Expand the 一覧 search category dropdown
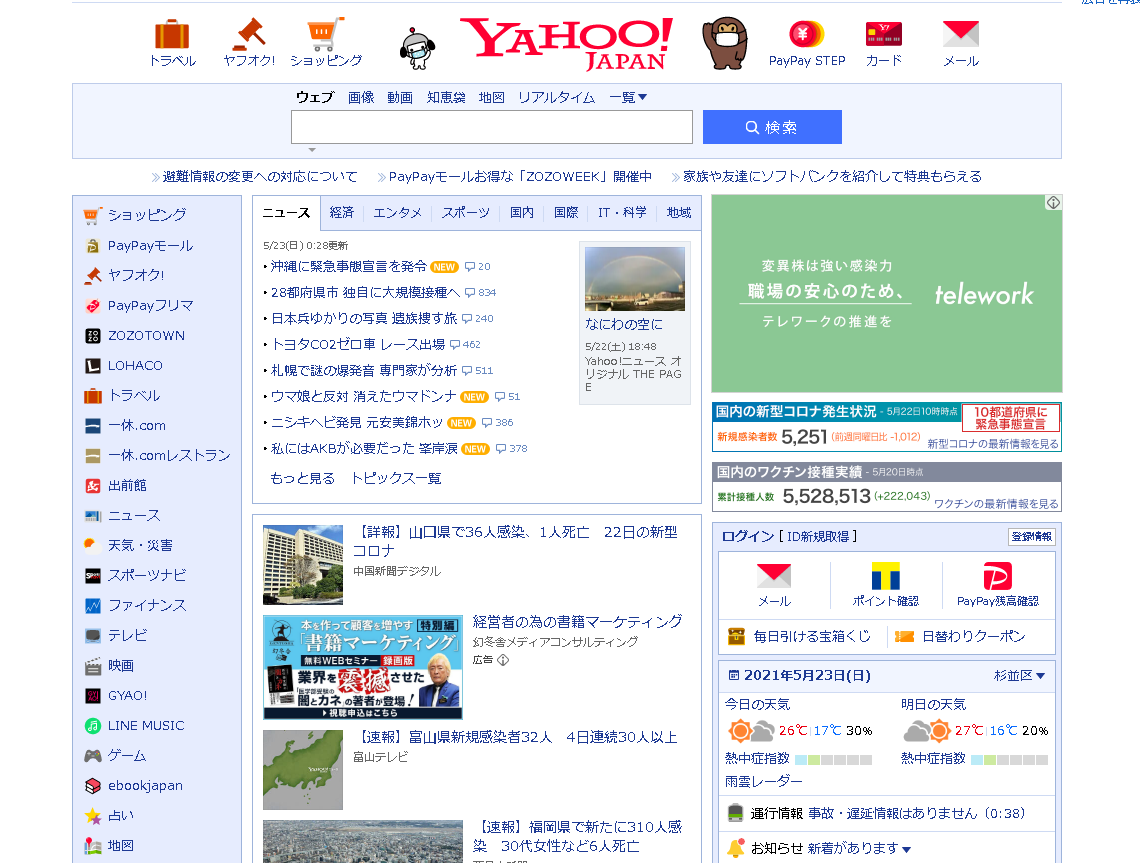This screenshot has height=863, width=1140. (628, 97)
